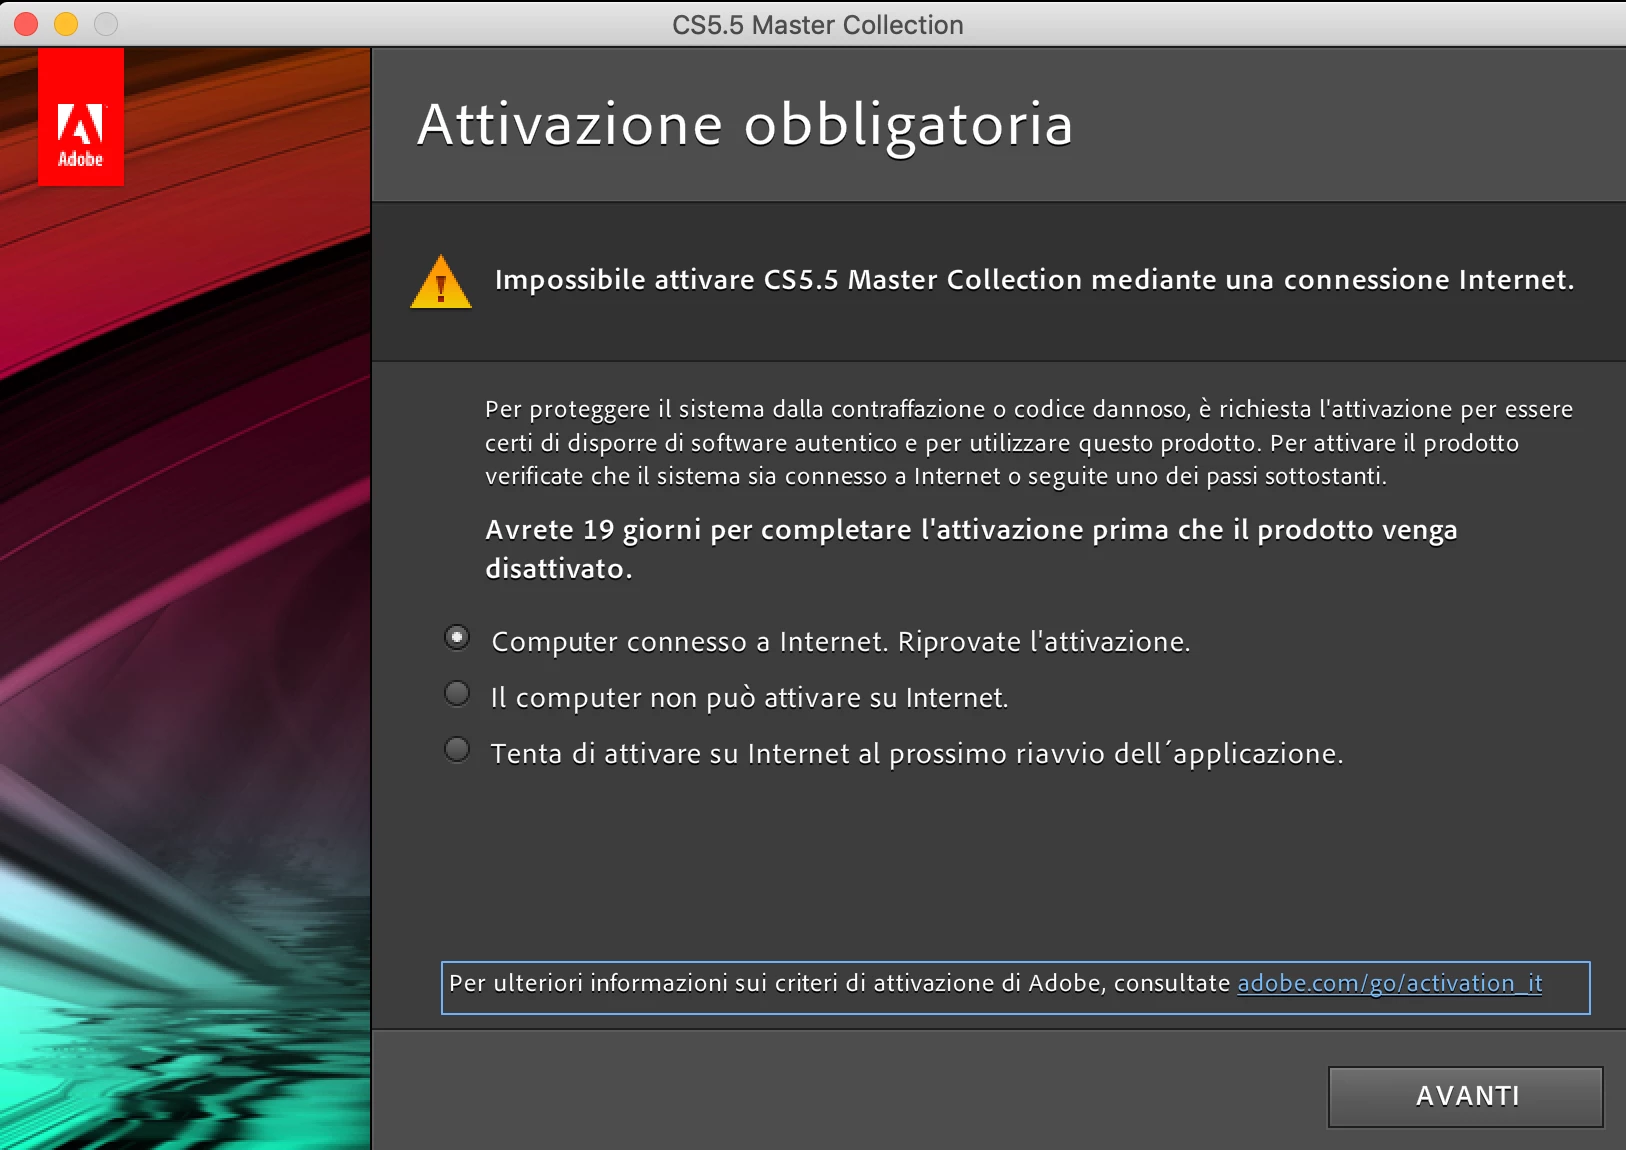Click the 'Per ulteriori informazioni' info box
This screenshot has width=1626, height=1150.
tap(1015, 988)
